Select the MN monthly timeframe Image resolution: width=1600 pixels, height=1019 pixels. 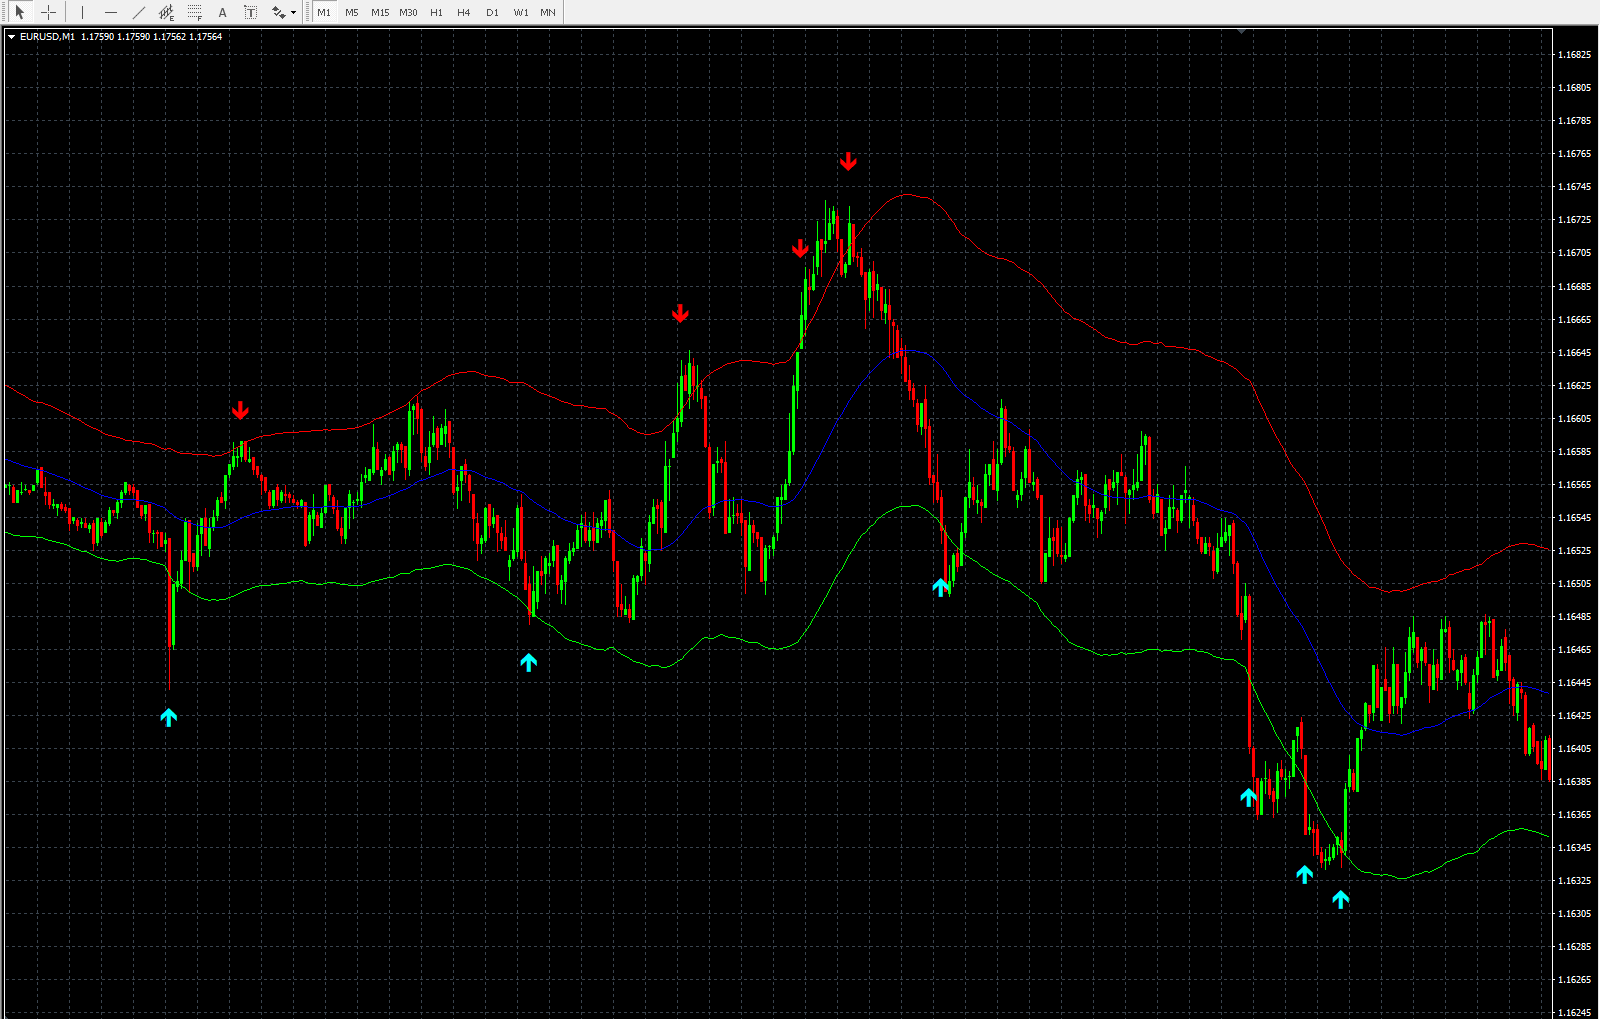pyautogui.click(x=548, y=13)
